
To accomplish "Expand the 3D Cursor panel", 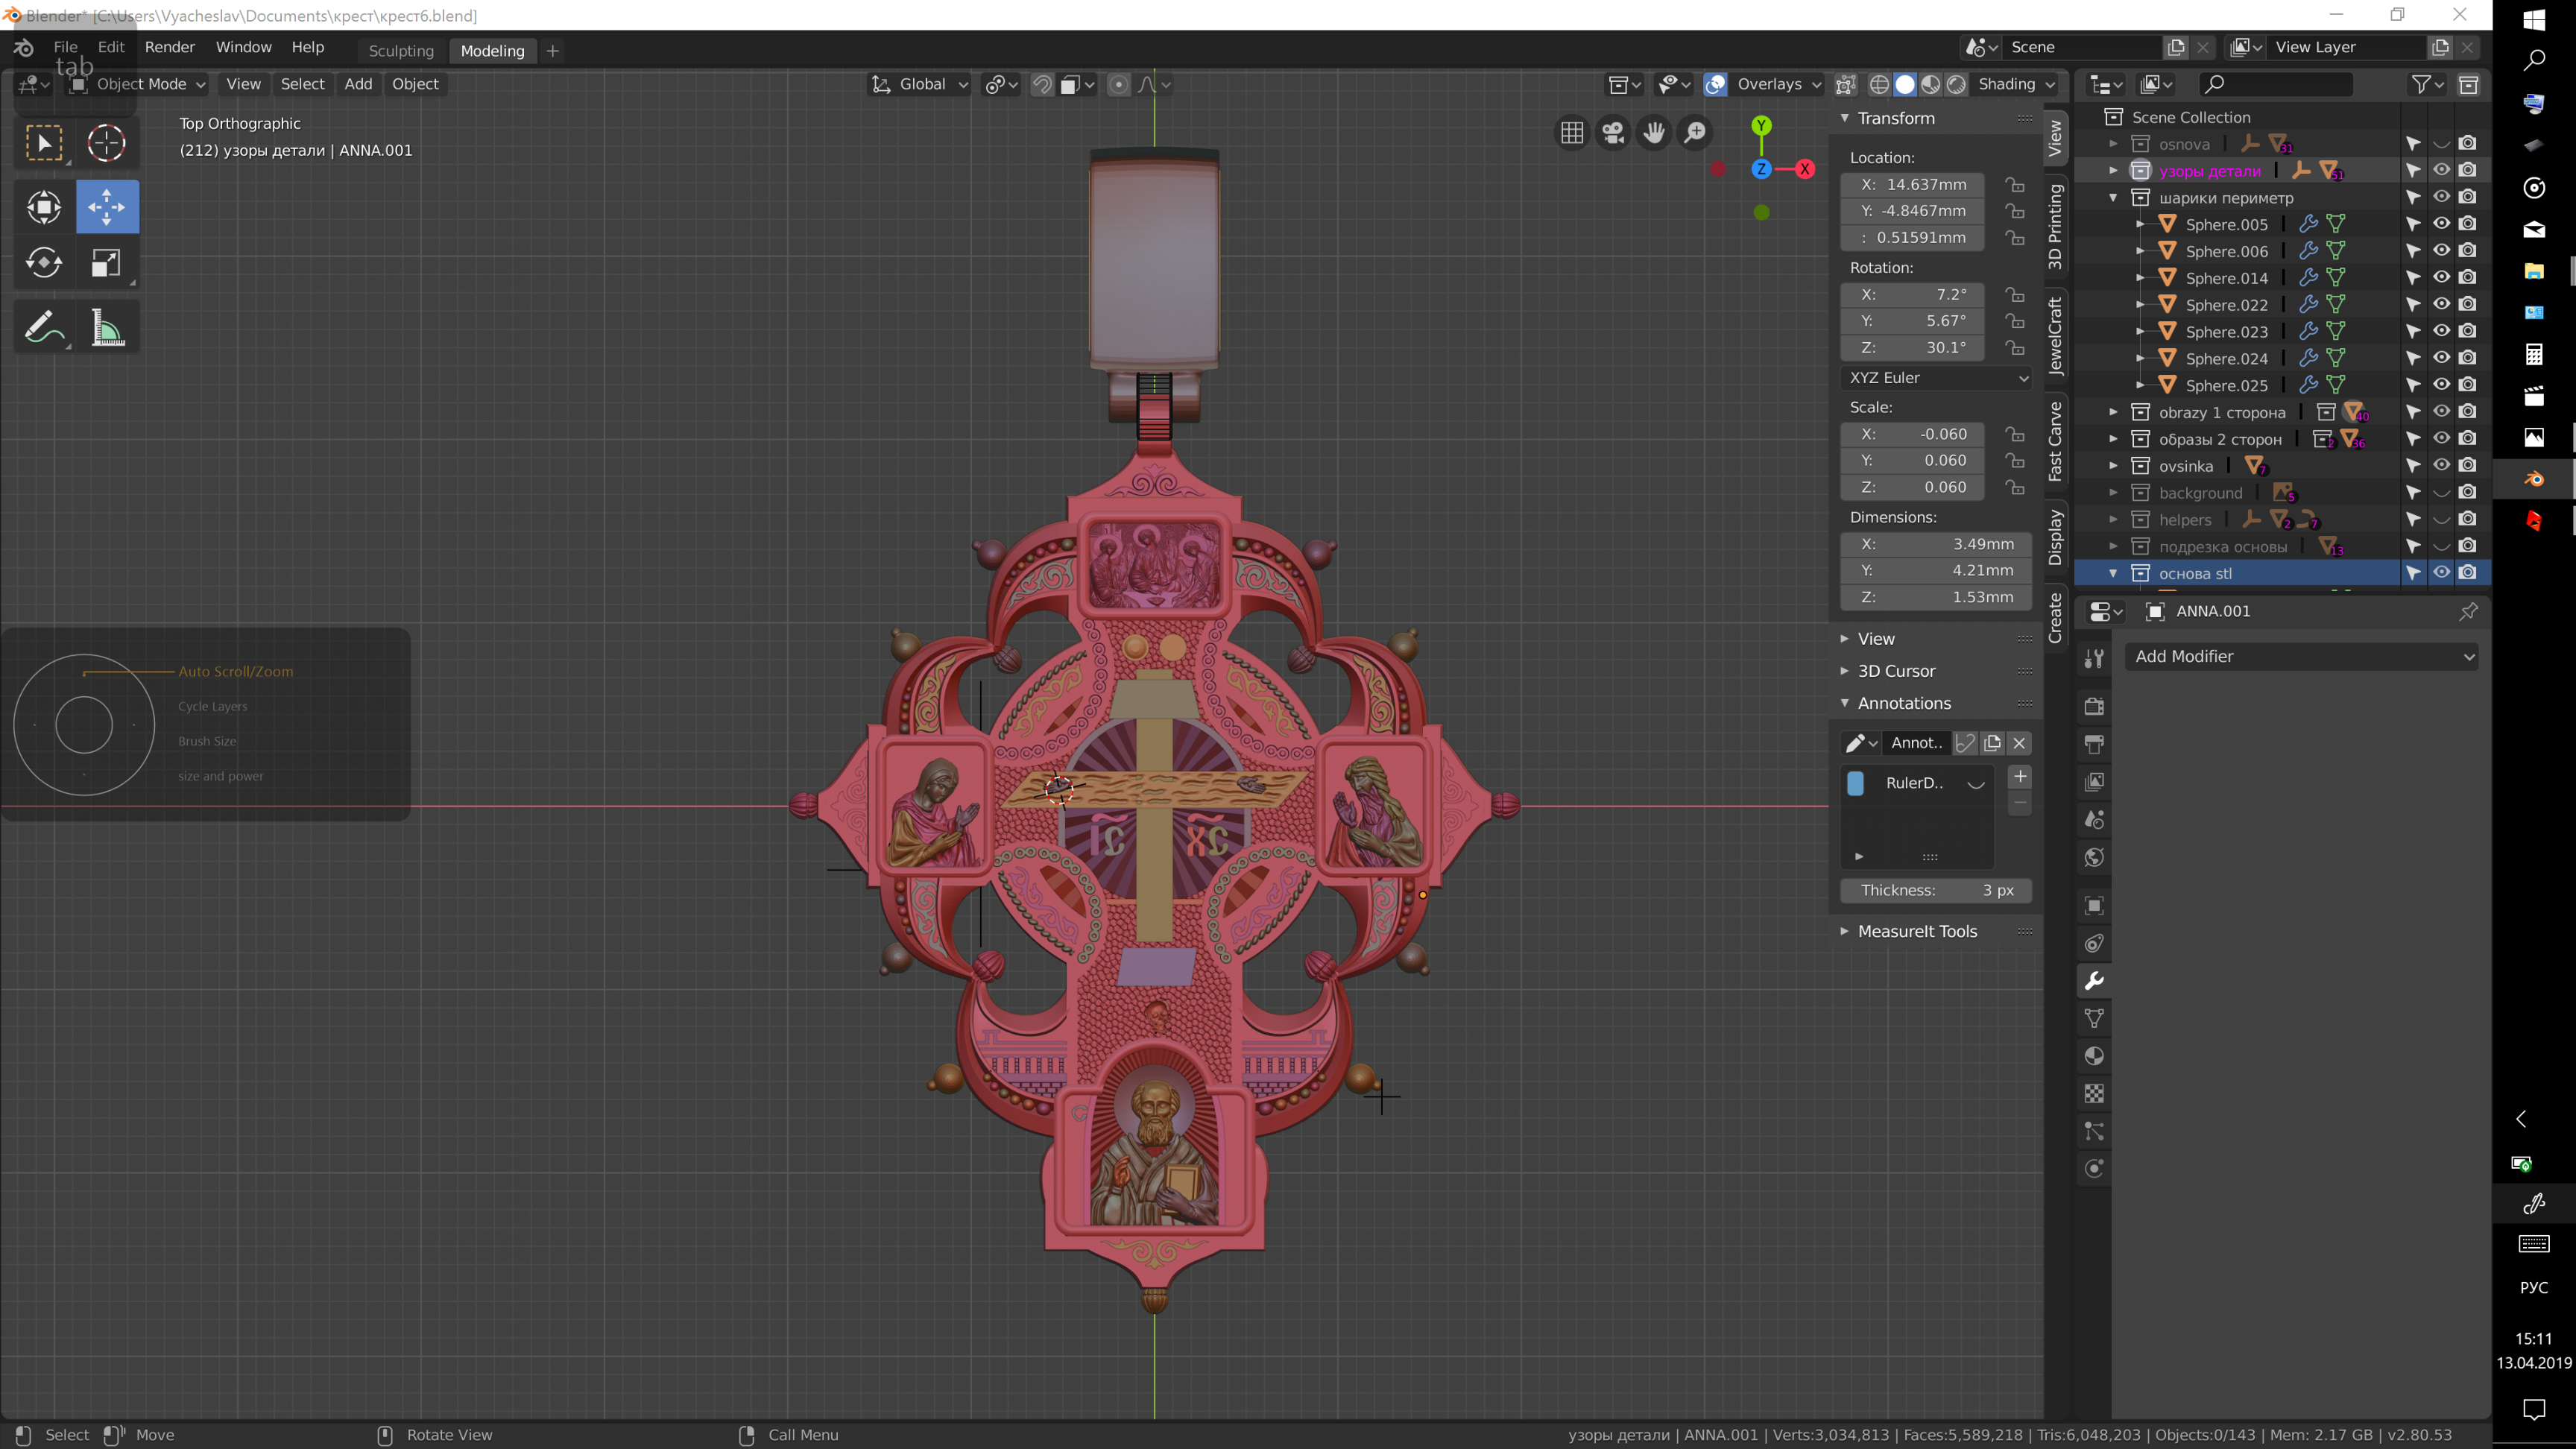I will coord(1896,671).
